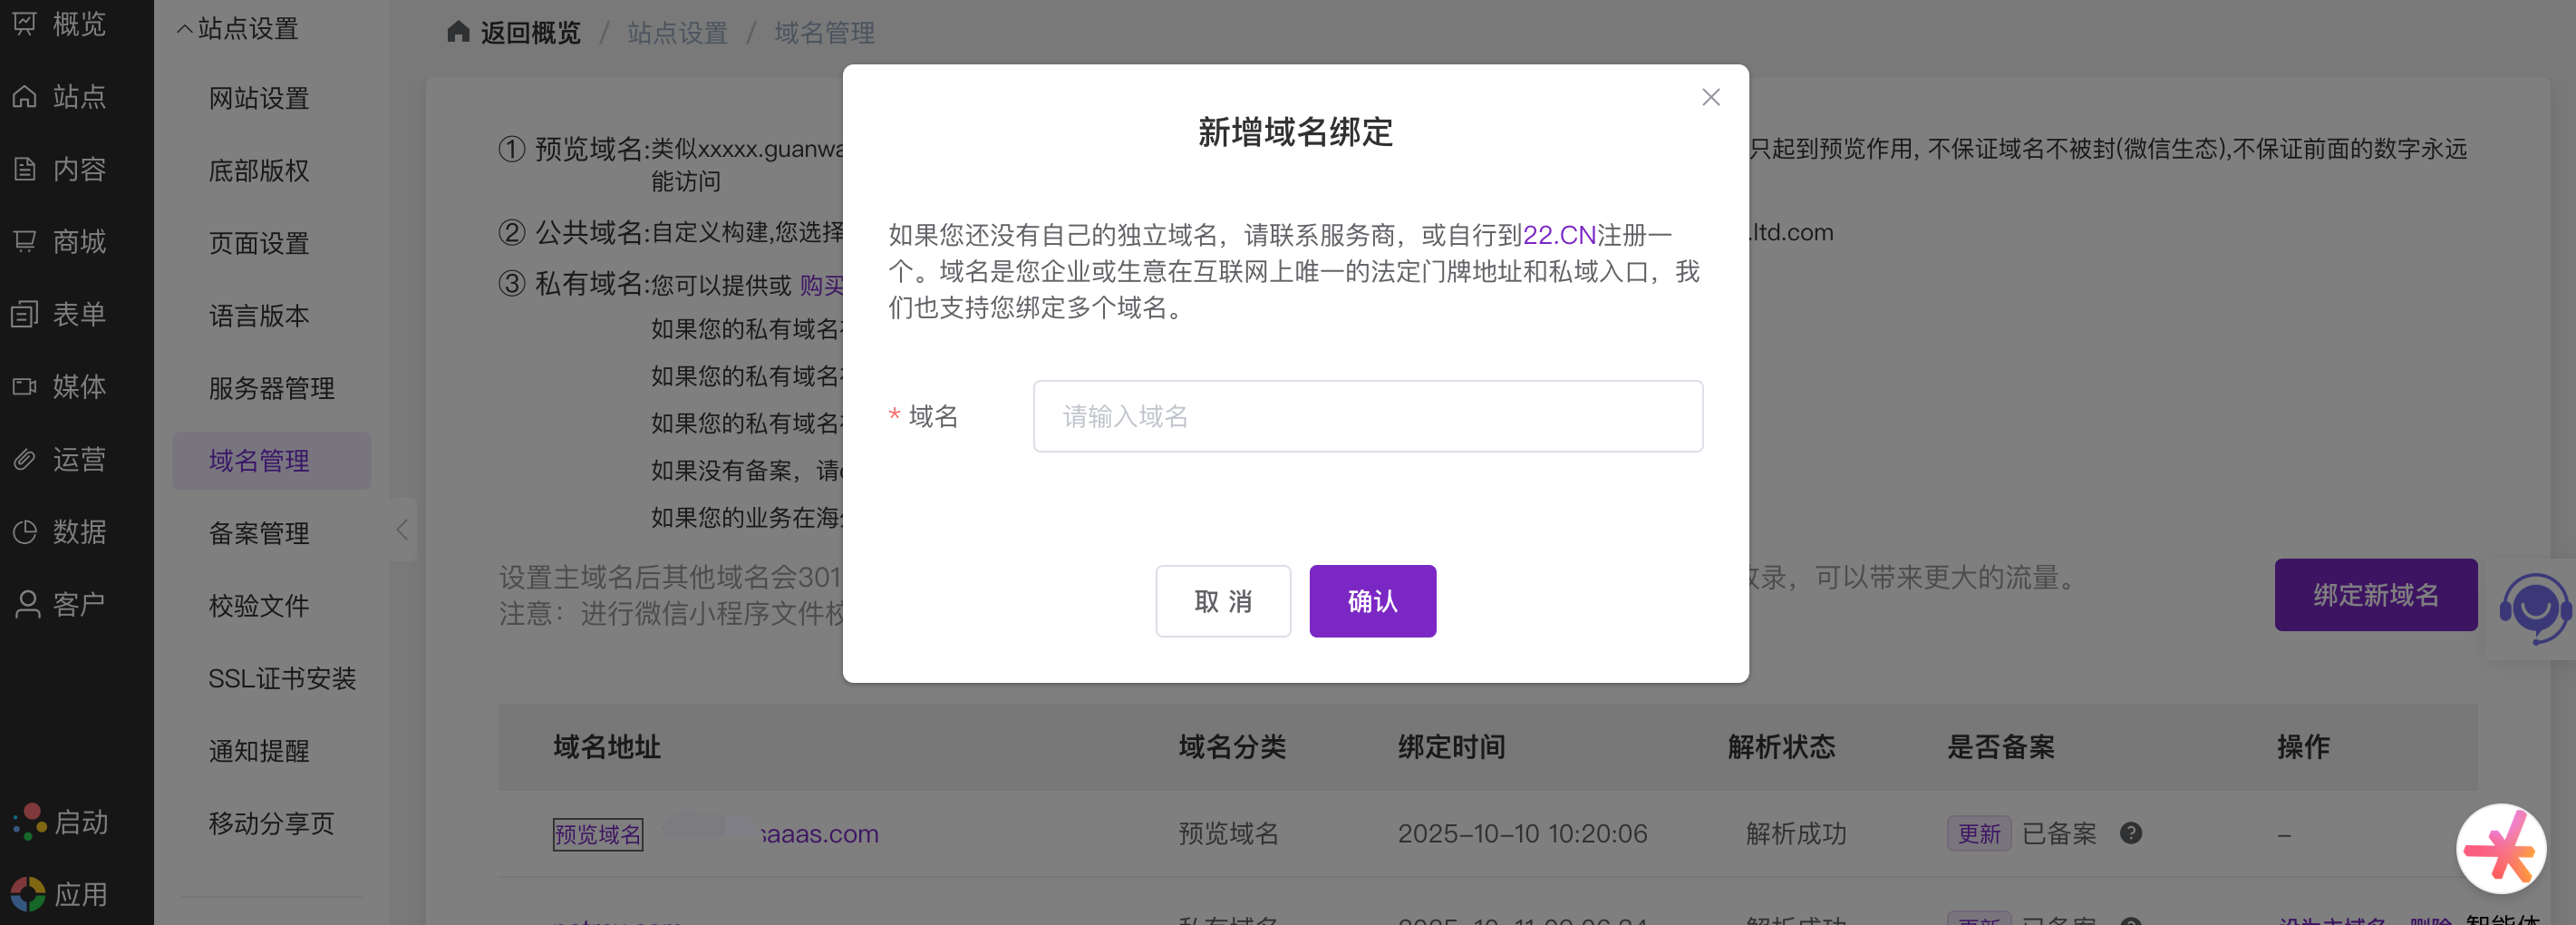Collapse the secondary sidebar panel arrow

[402, 530]
